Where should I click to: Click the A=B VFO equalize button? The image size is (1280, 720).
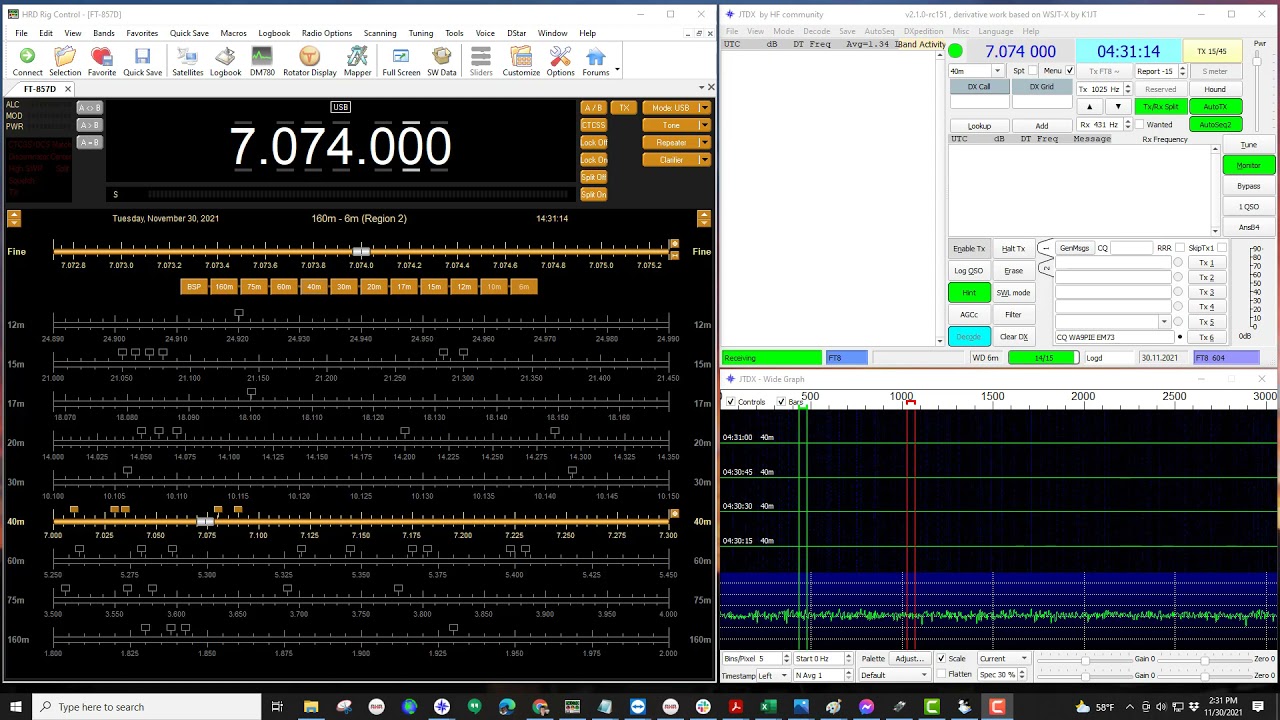tap(89, 142)
